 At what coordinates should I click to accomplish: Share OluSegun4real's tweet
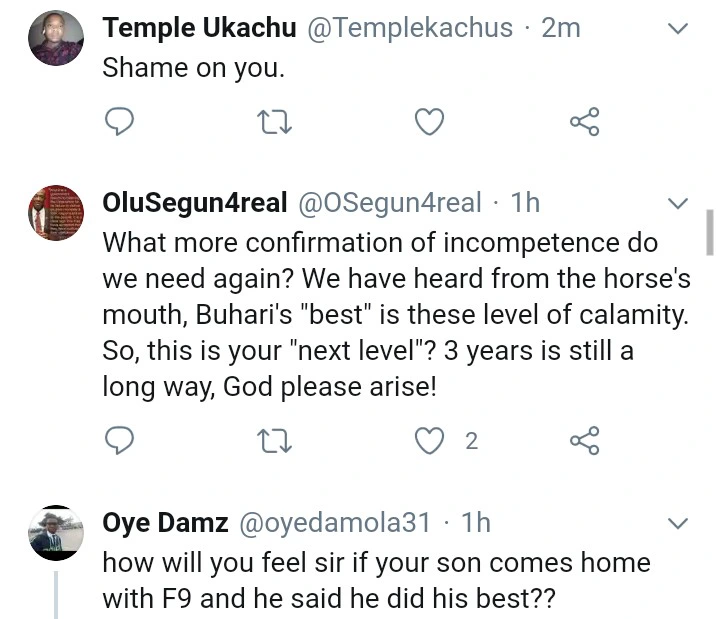tap(584, 439)
